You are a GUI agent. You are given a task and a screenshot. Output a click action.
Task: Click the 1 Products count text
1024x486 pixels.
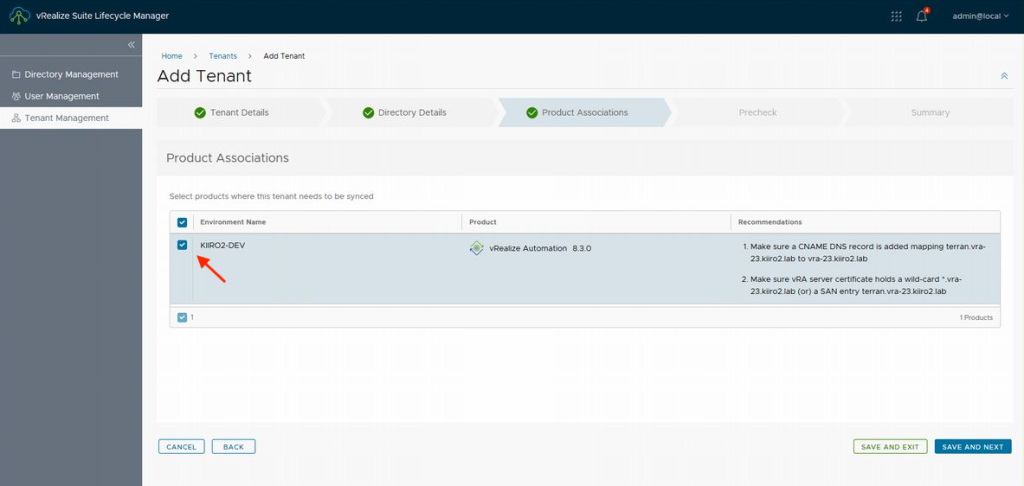click(976, 317)
